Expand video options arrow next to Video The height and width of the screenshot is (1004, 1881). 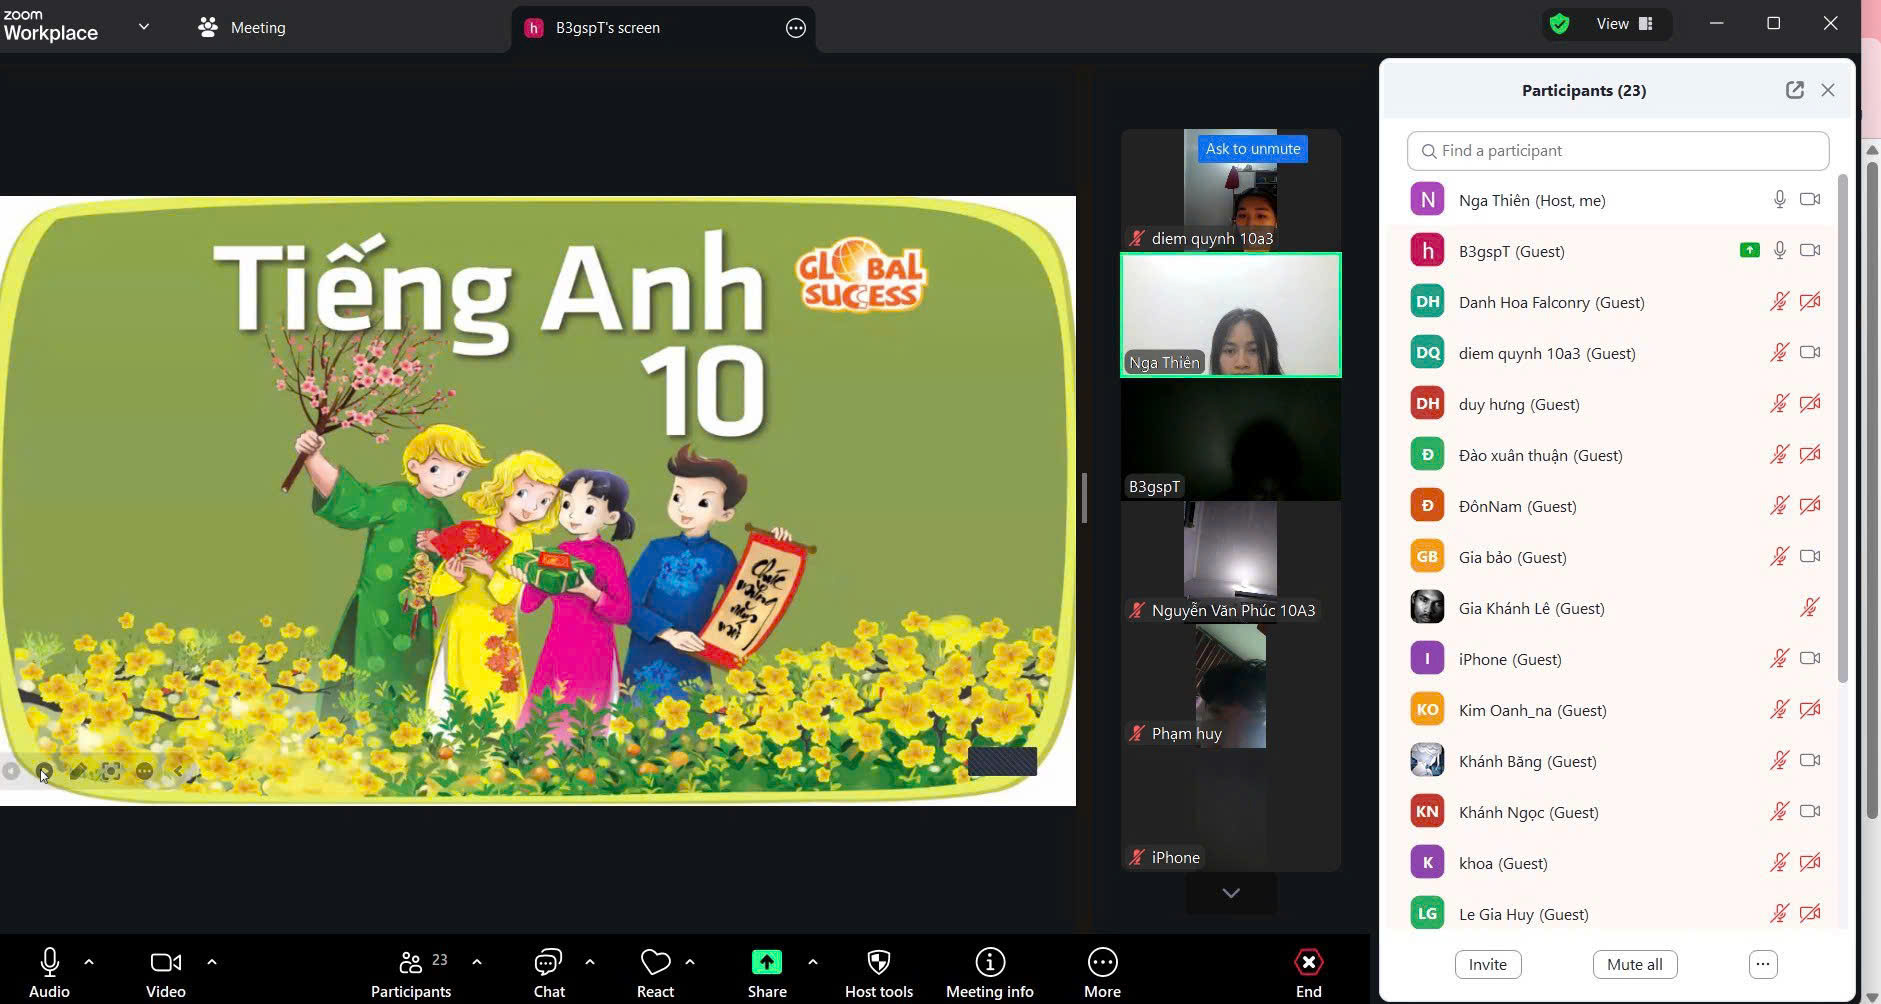212,962
